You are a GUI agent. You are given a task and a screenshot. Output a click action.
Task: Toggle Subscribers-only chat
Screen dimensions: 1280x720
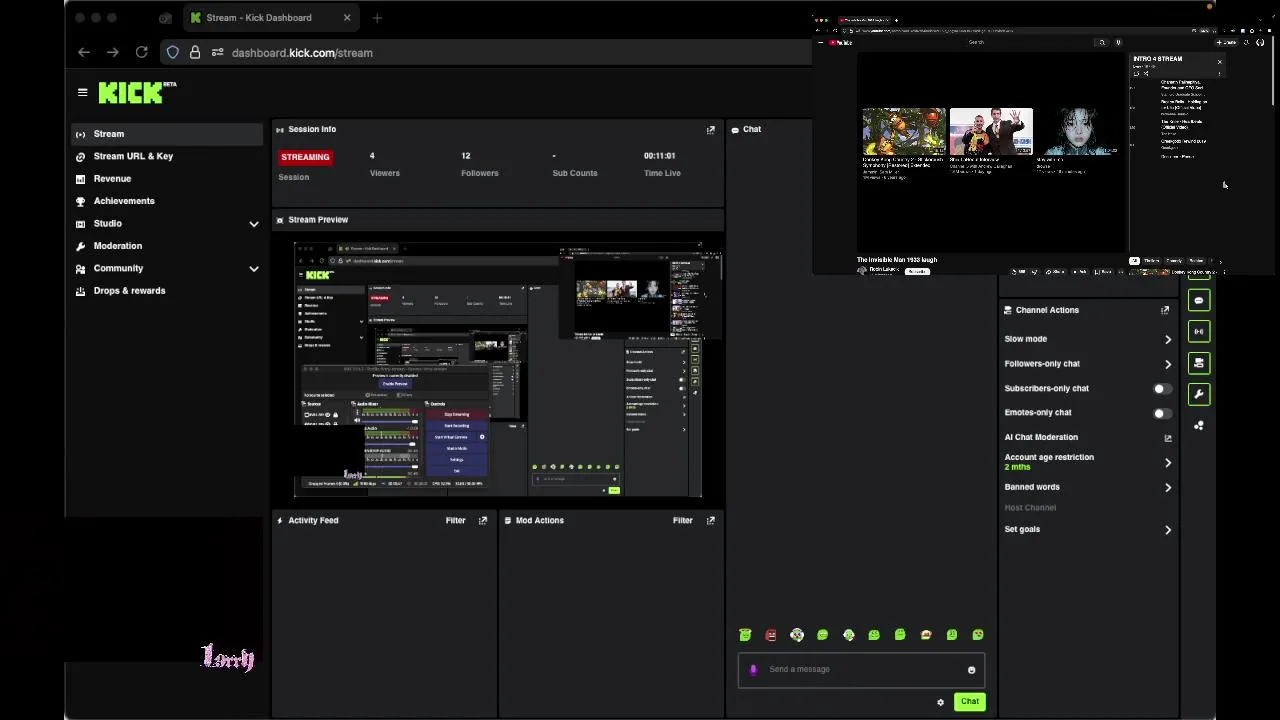(1162, 388)
